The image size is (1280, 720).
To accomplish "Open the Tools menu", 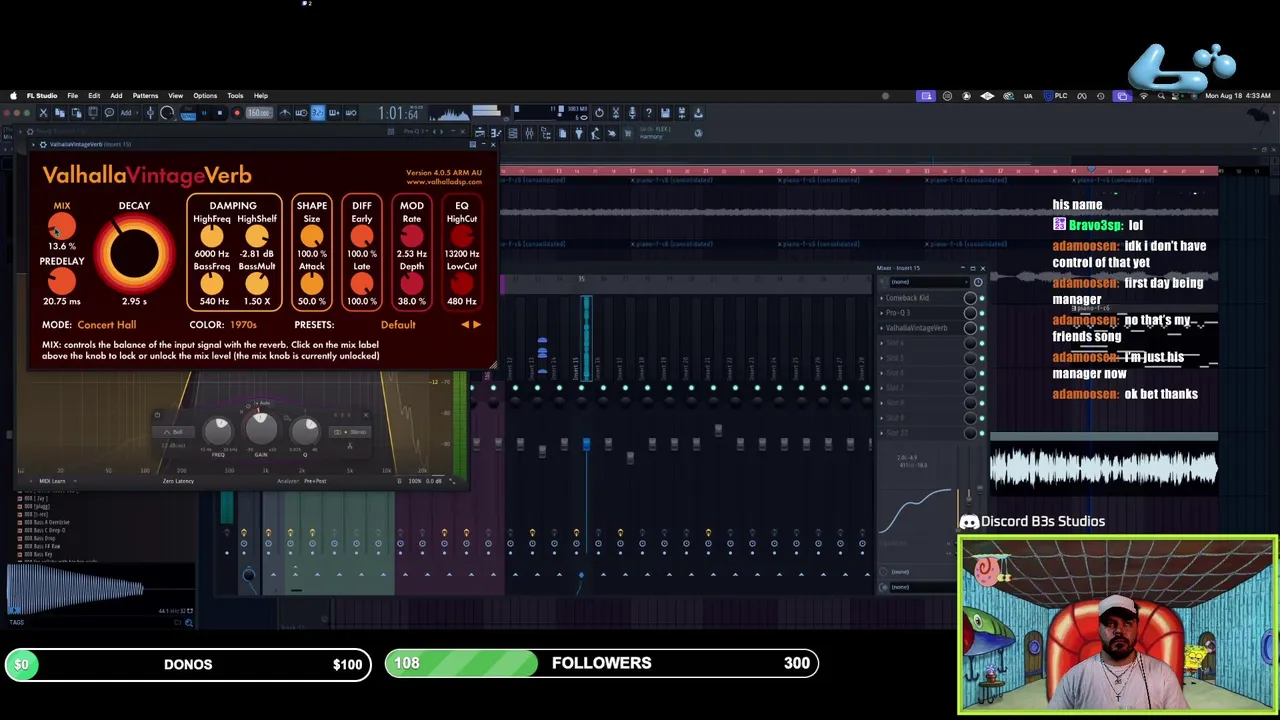I will click(x=235, y=96).
